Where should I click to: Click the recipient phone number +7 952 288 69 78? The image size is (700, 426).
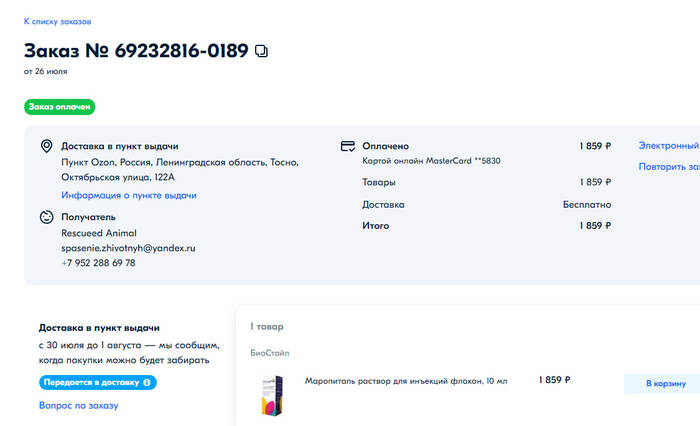coord(98,263)
